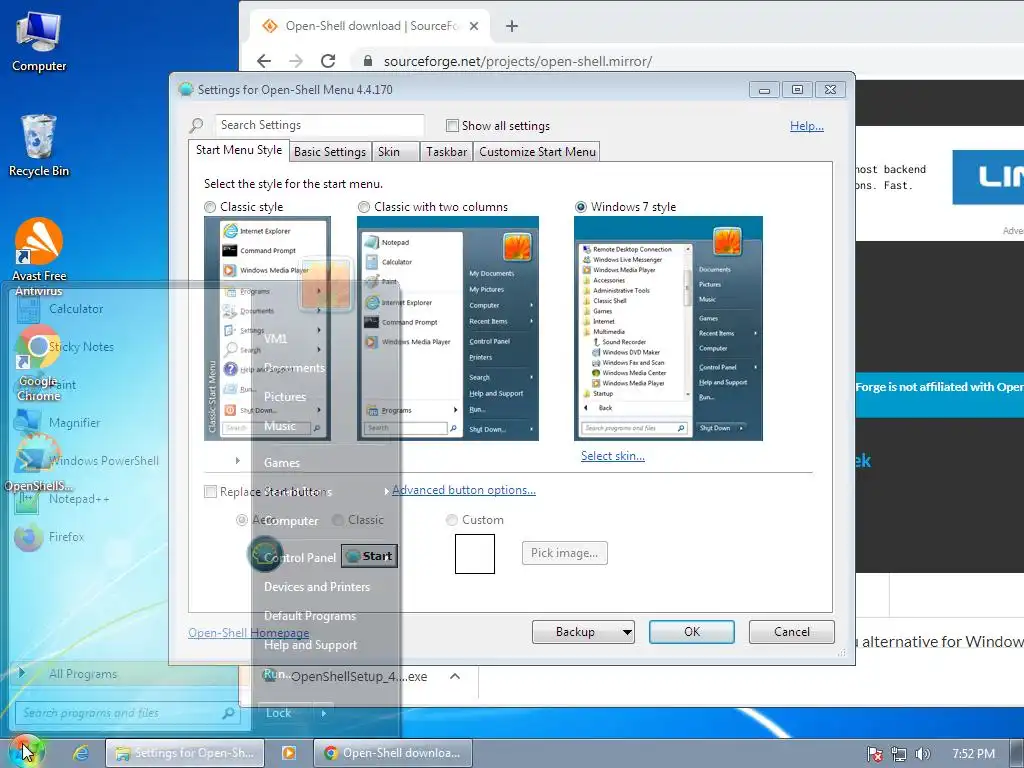Click the 7:52 PM clock
Image resolution: width=1024 pixels, height=768 pixels.
coord(973,754)
